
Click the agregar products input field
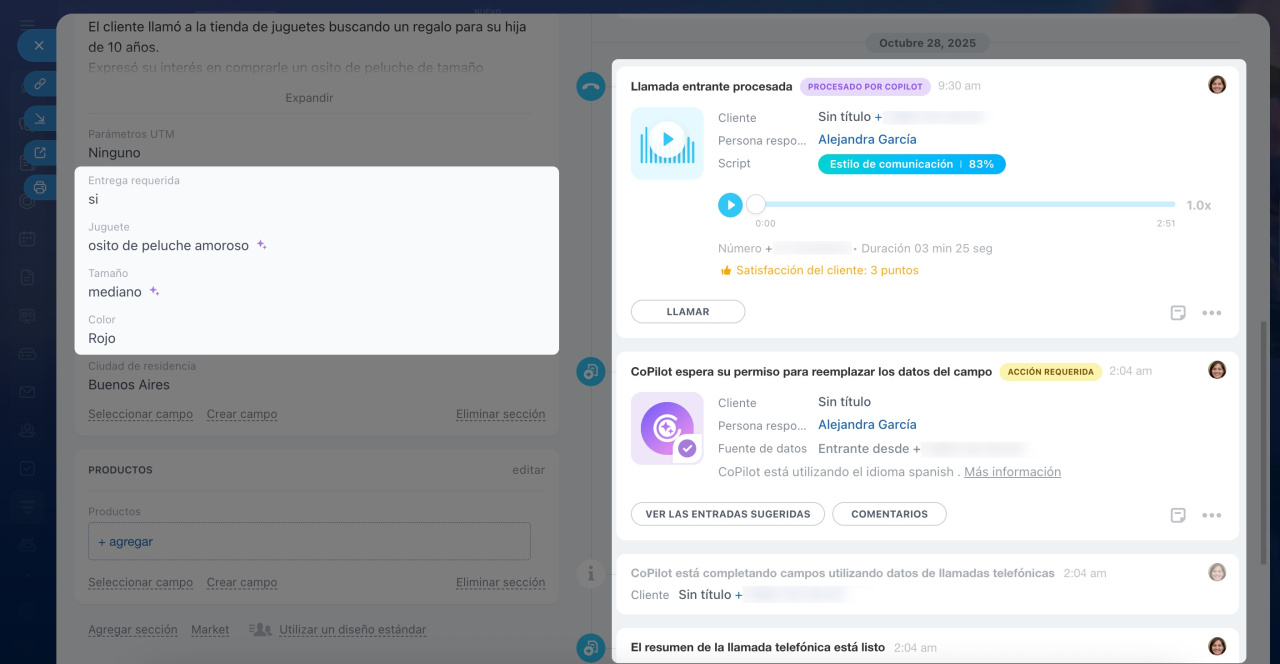tap(309, 542)
